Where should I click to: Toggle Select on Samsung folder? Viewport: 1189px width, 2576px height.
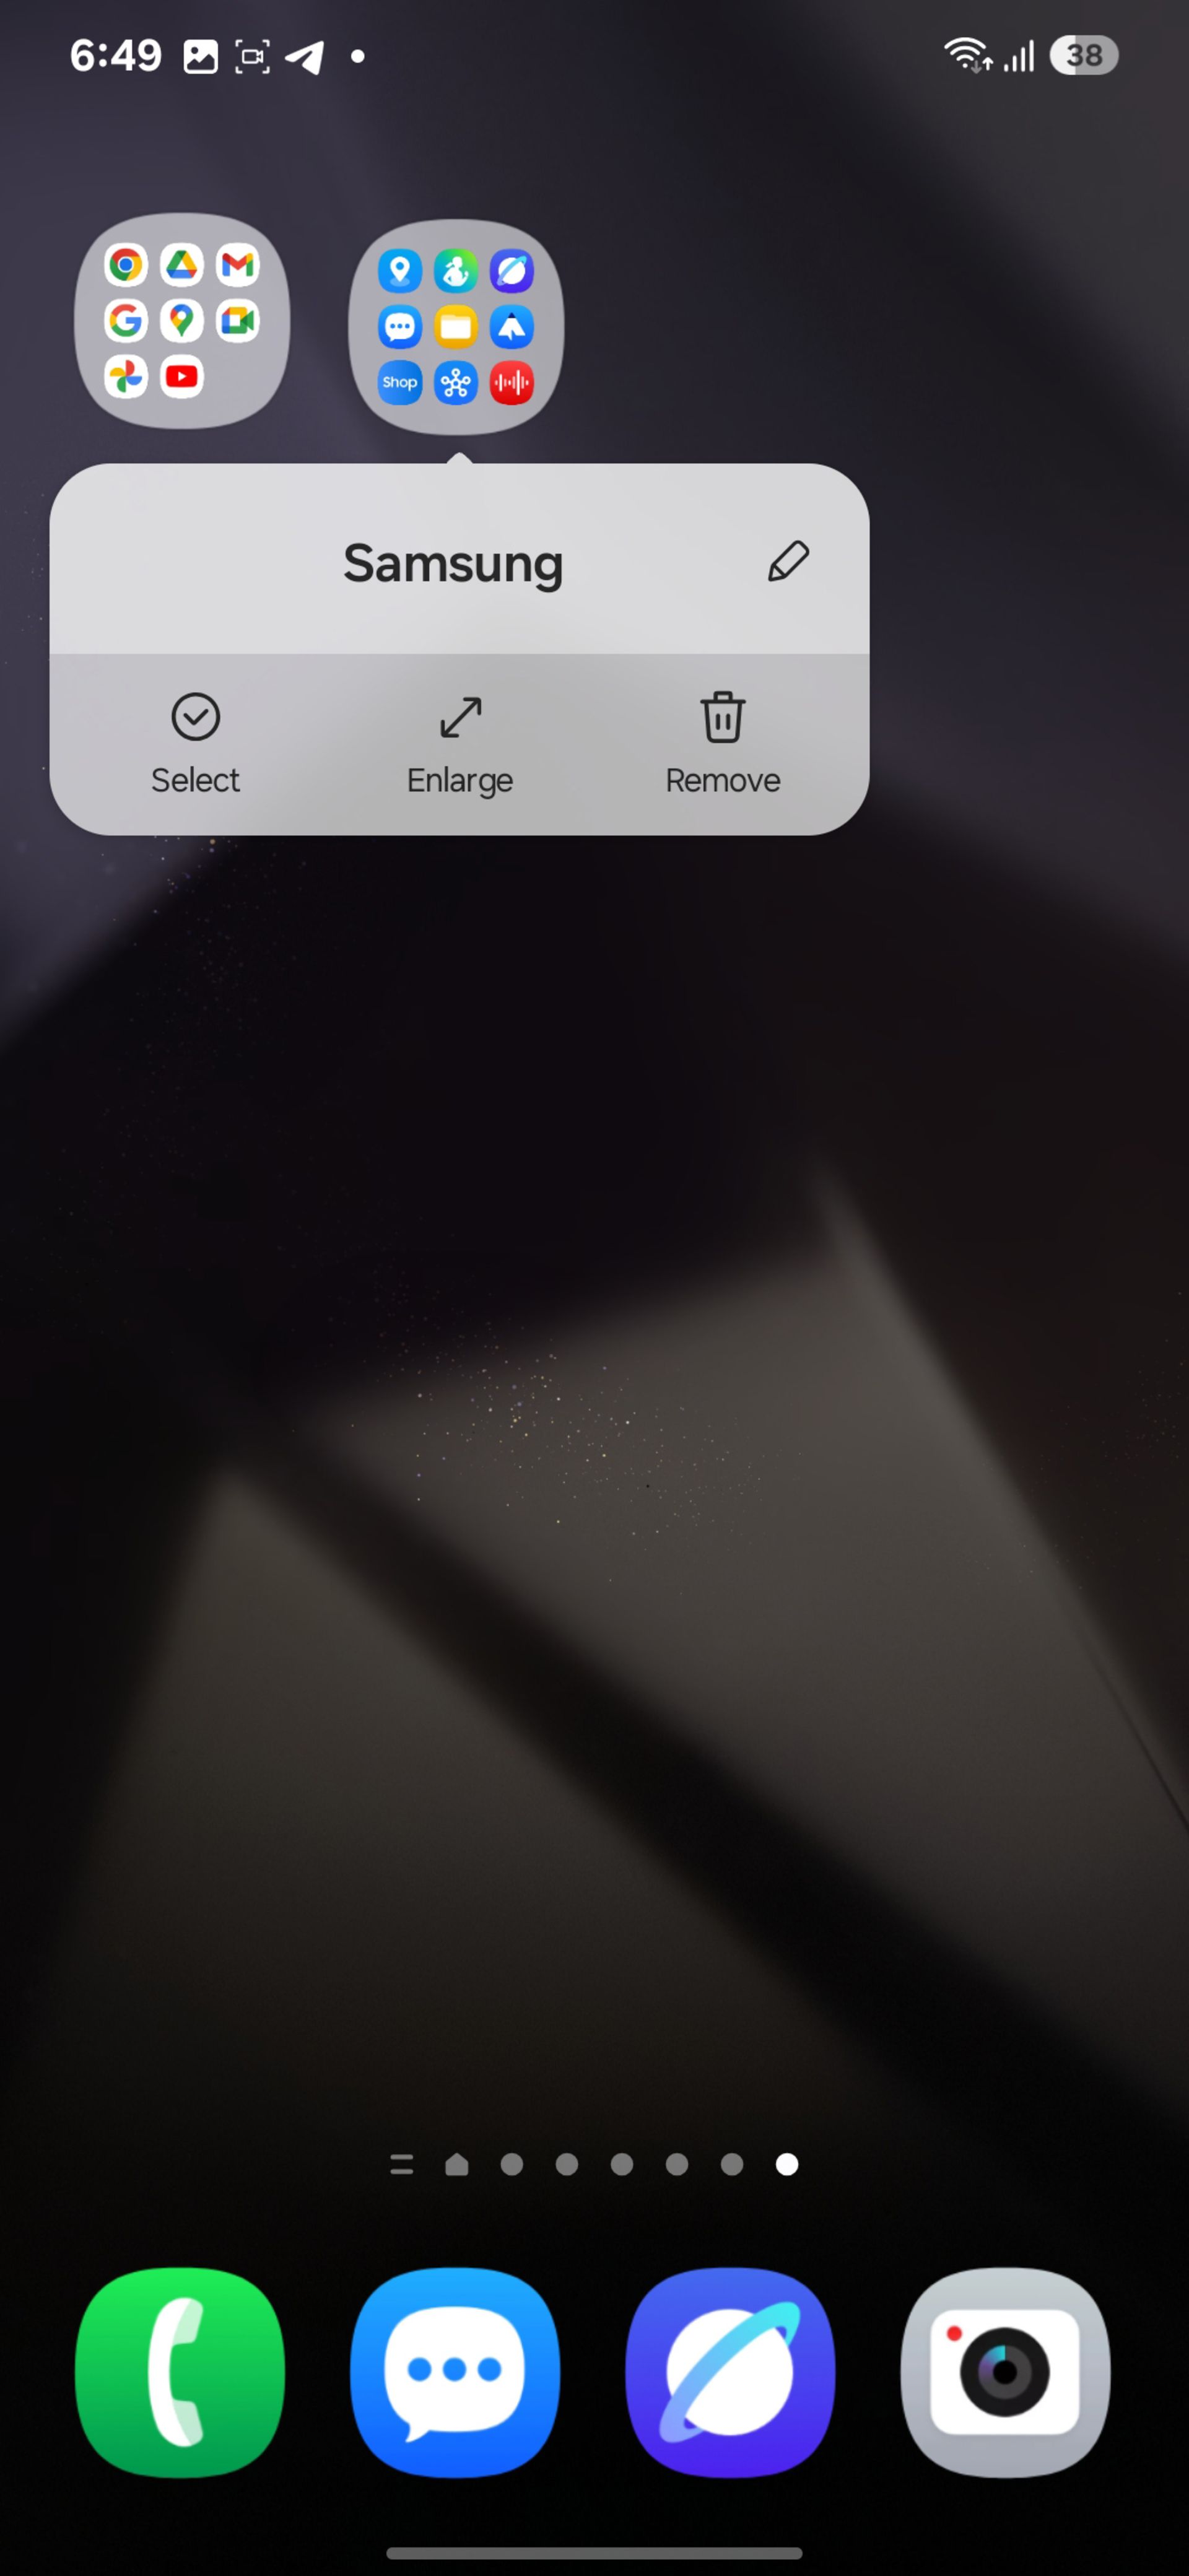(196, 742)
